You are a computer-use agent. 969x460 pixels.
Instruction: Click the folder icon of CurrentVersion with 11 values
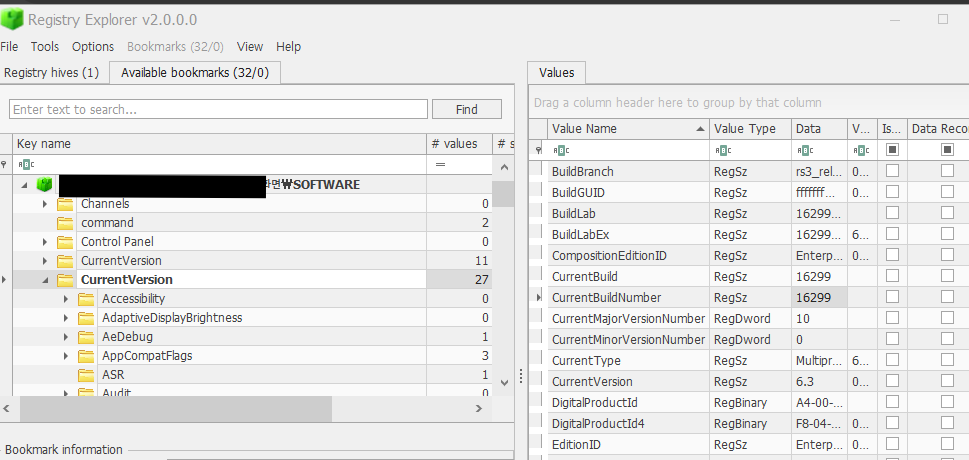tap(65, 261)
